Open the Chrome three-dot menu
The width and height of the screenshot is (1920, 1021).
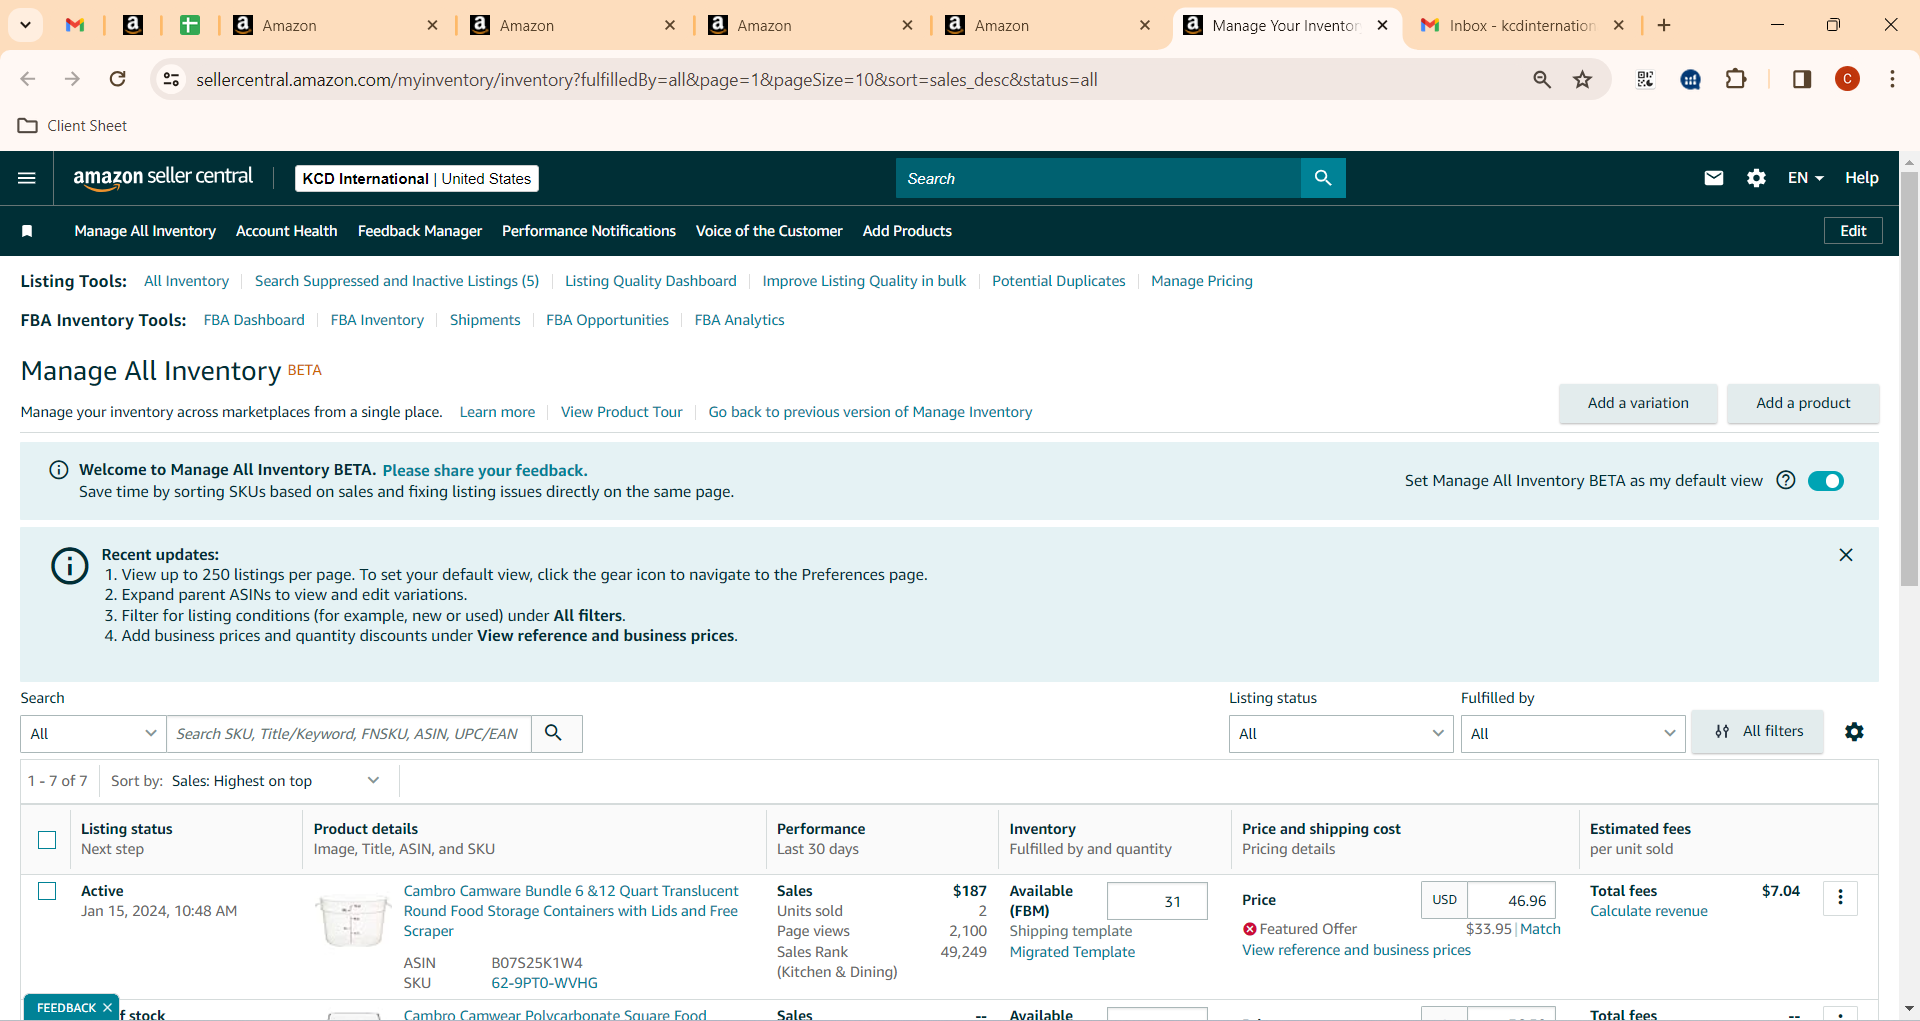point(1892,79)
